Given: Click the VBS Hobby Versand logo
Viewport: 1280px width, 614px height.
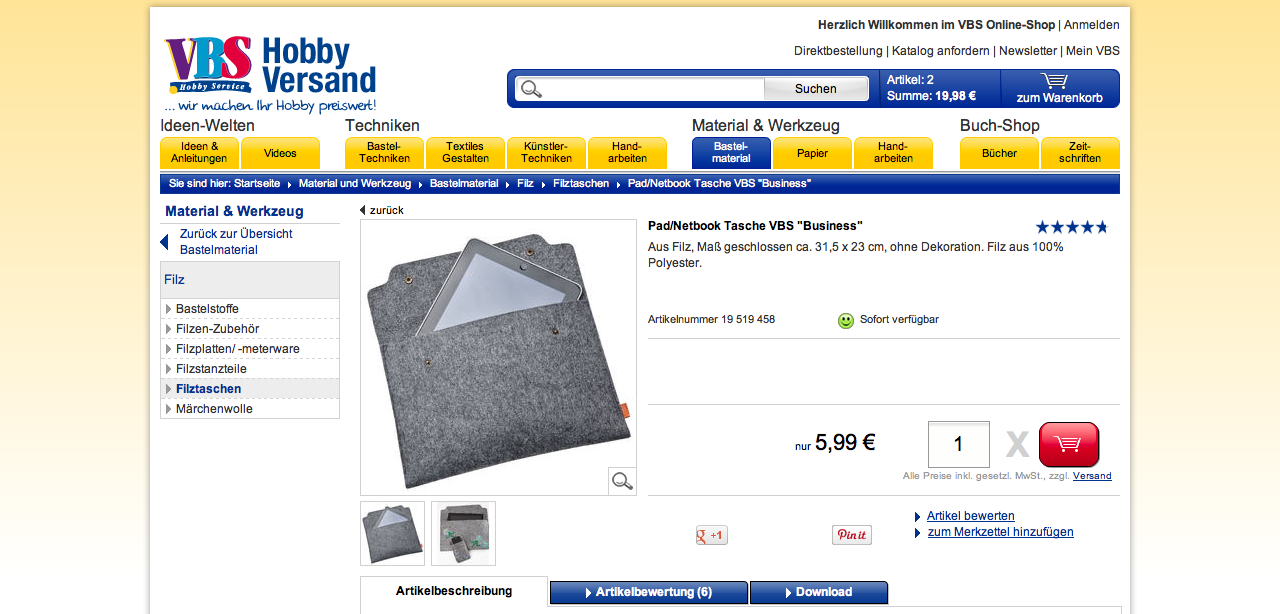Looking at the screenshot, I should [x=270, y=75].
